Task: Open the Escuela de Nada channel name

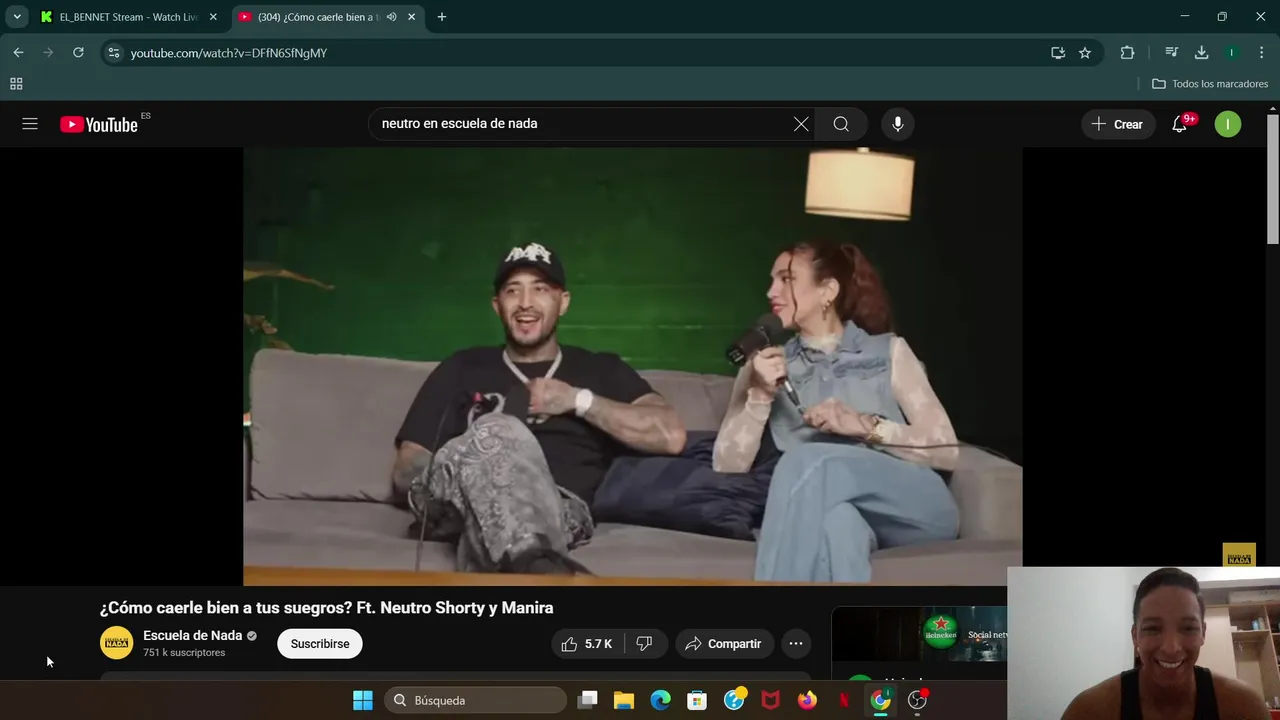Action: click(x=193, y=635)
